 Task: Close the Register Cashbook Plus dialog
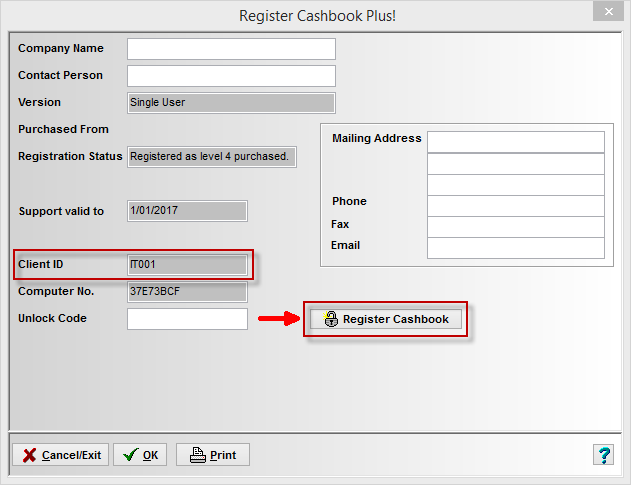608,12
